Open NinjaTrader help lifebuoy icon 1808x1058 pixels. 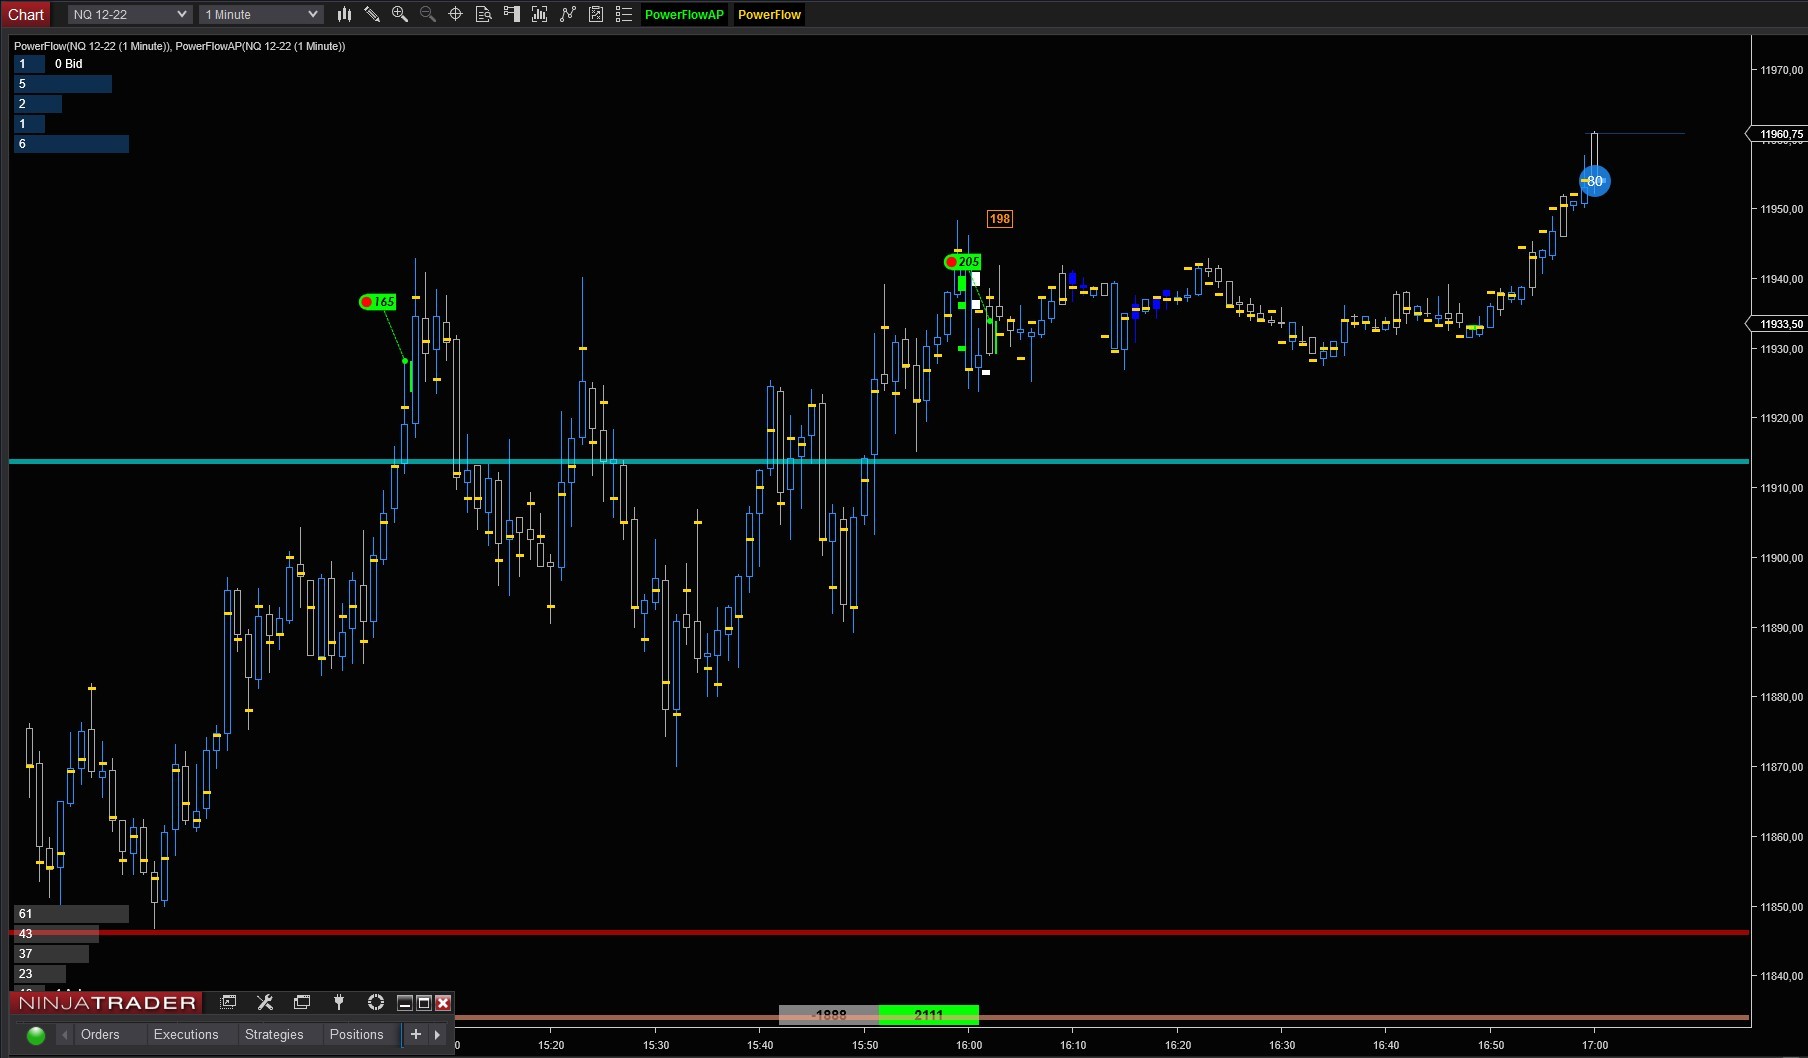coord(376,1002)
